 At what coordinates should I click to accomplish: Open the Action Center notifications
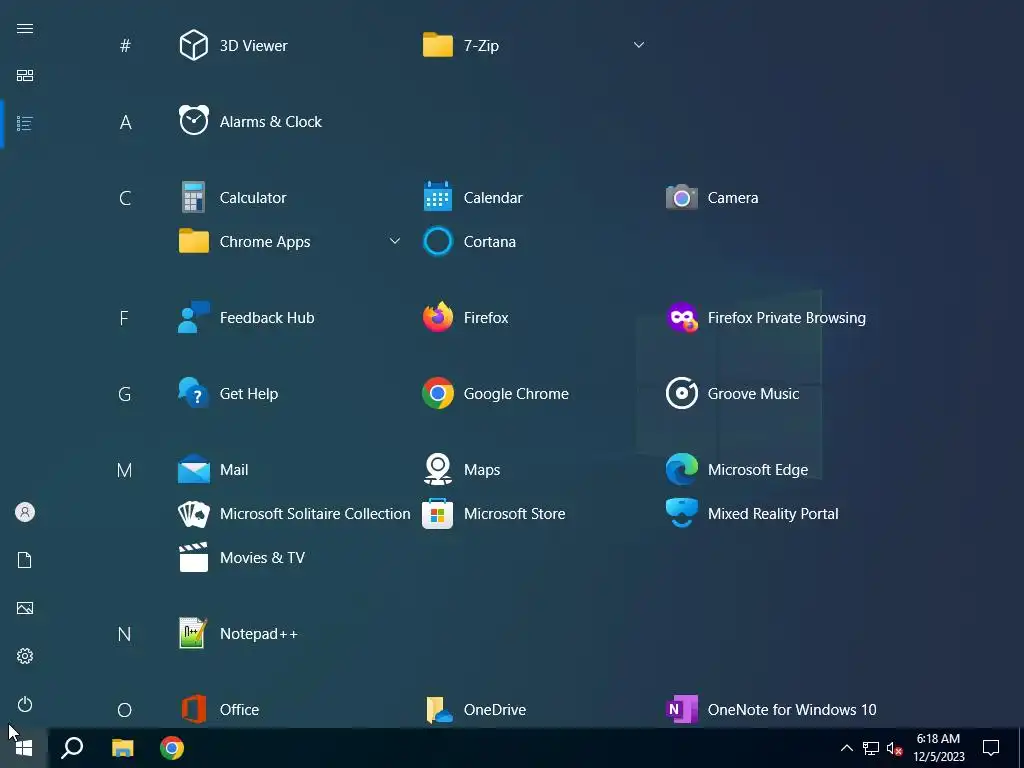point(991,748)
